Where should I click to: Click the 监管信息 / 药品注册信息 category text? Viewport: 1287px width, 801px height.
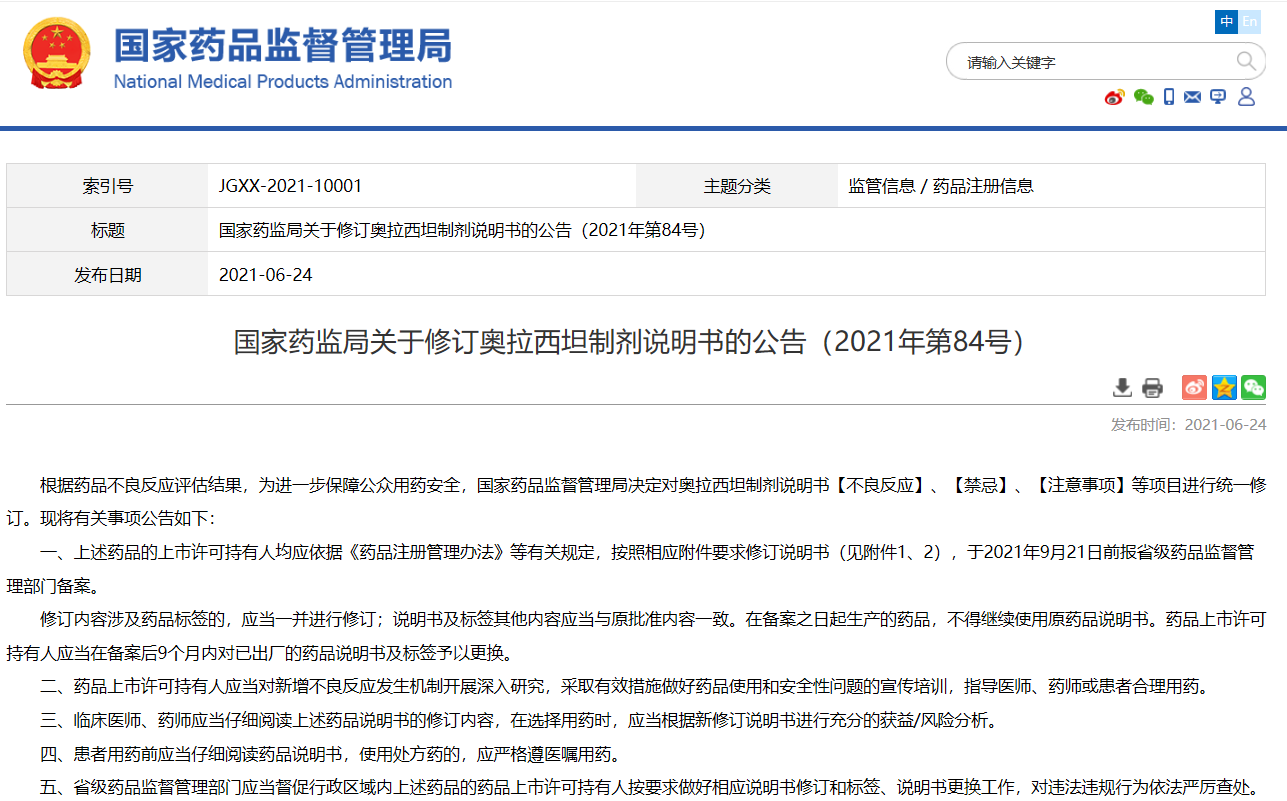(940, 186)
